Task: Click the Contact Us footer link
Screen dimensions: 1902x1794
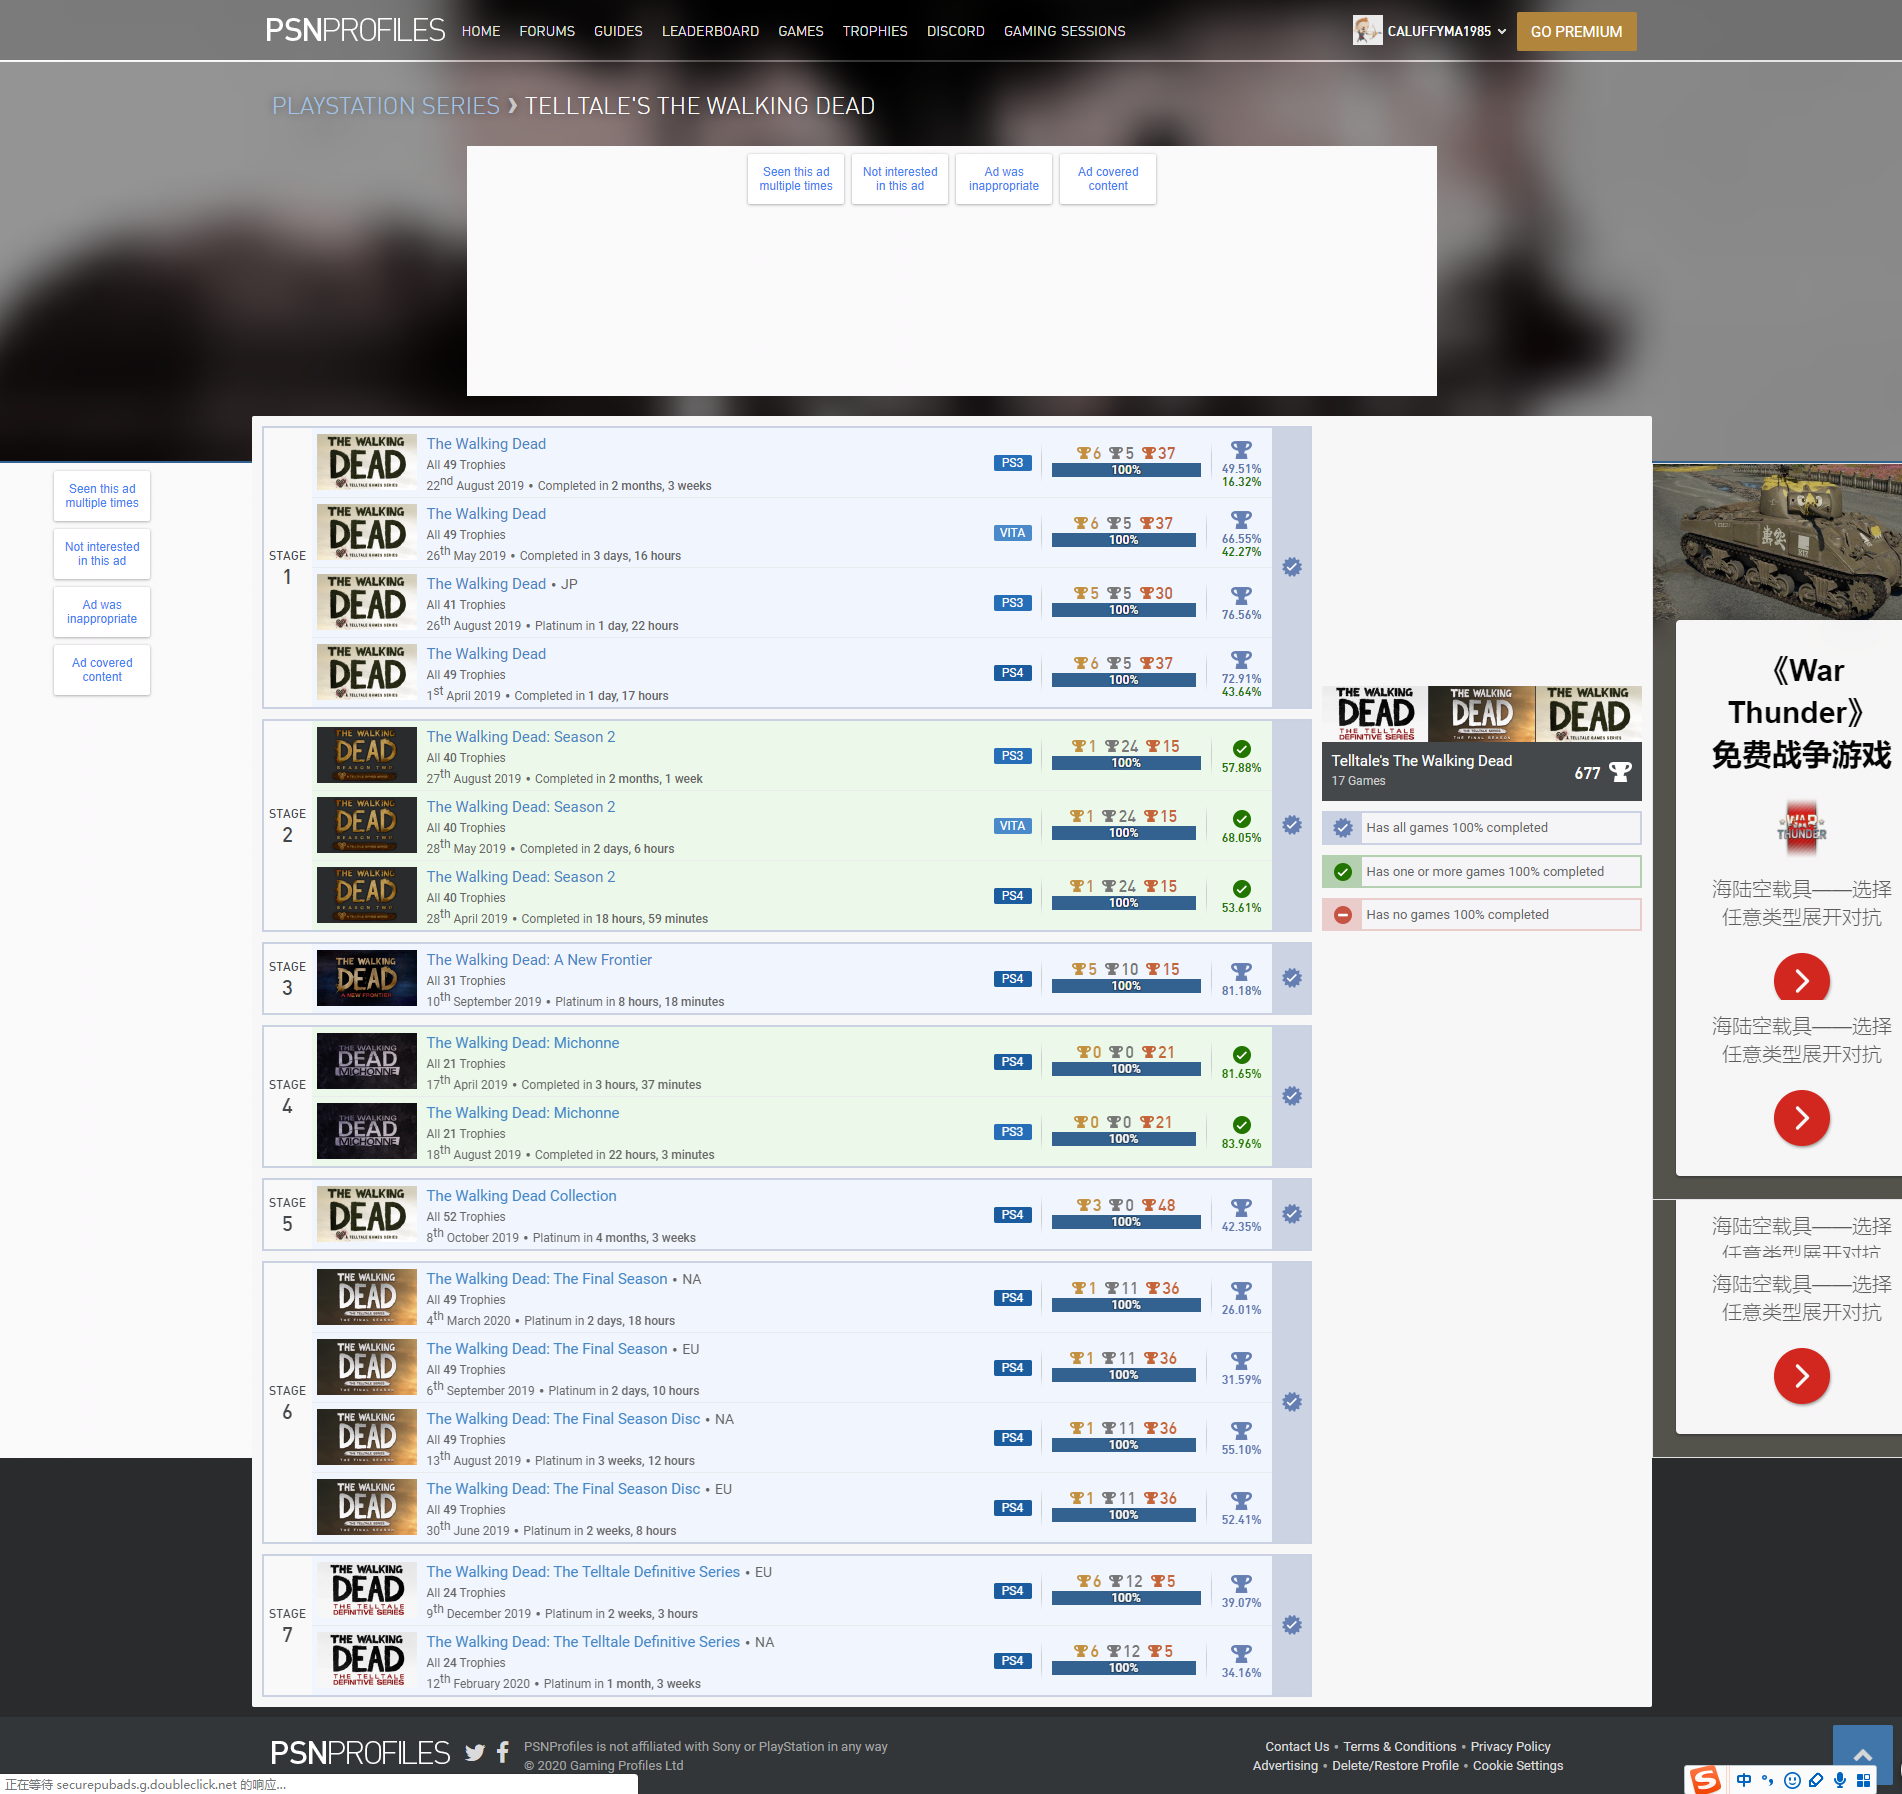Action: coord(1297,1747)
